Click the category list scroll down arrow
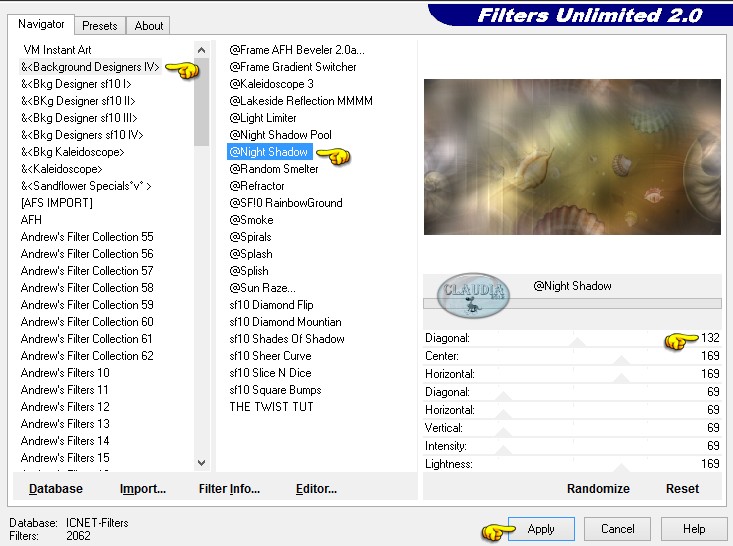Screen dimensions: 733x546 click(201, 463)
